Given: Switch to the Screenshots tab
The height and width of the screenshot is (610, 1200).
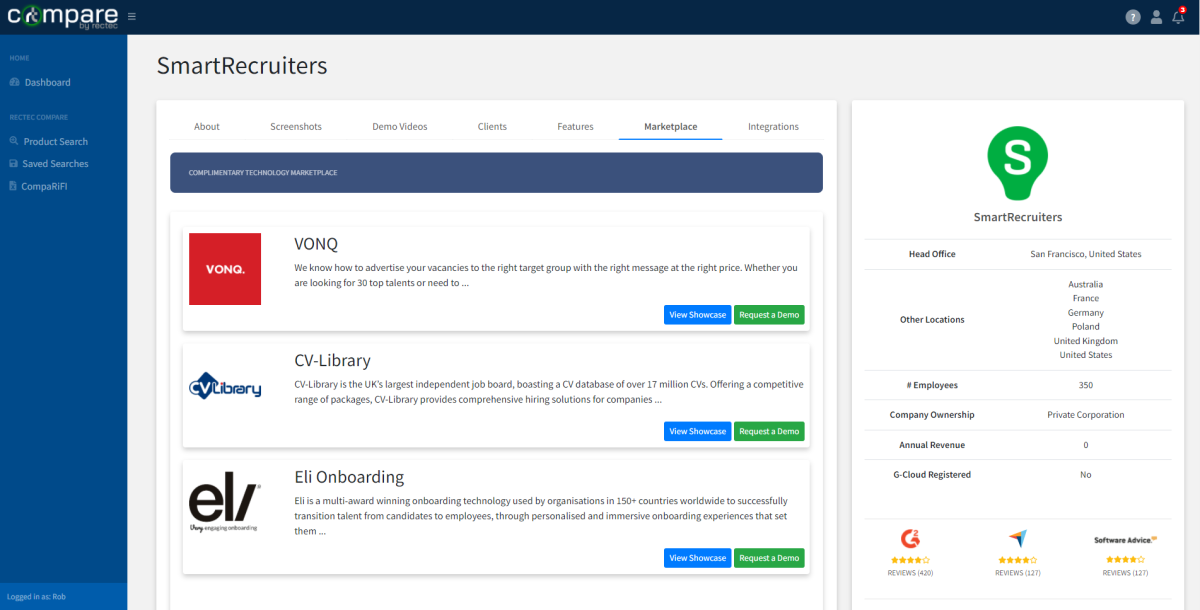Looking at the screenshot, I should tap(296, 127).
